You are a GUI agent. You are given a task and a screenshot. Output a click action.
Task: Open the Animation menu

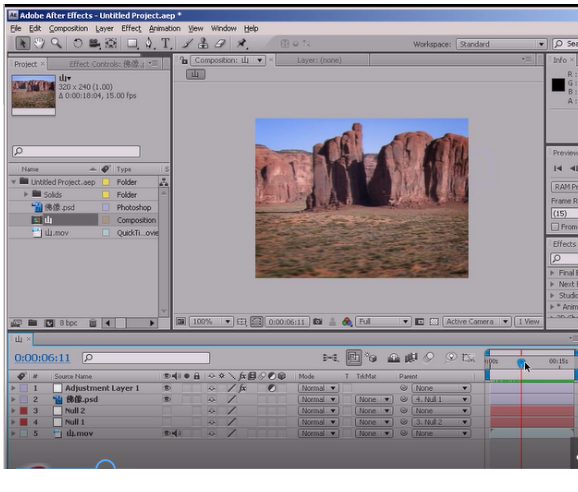pos(164,28)
